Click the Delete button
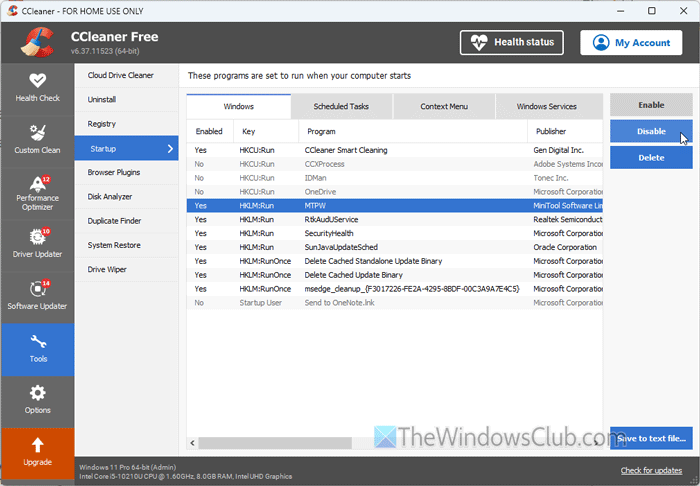 pos(651,157)
